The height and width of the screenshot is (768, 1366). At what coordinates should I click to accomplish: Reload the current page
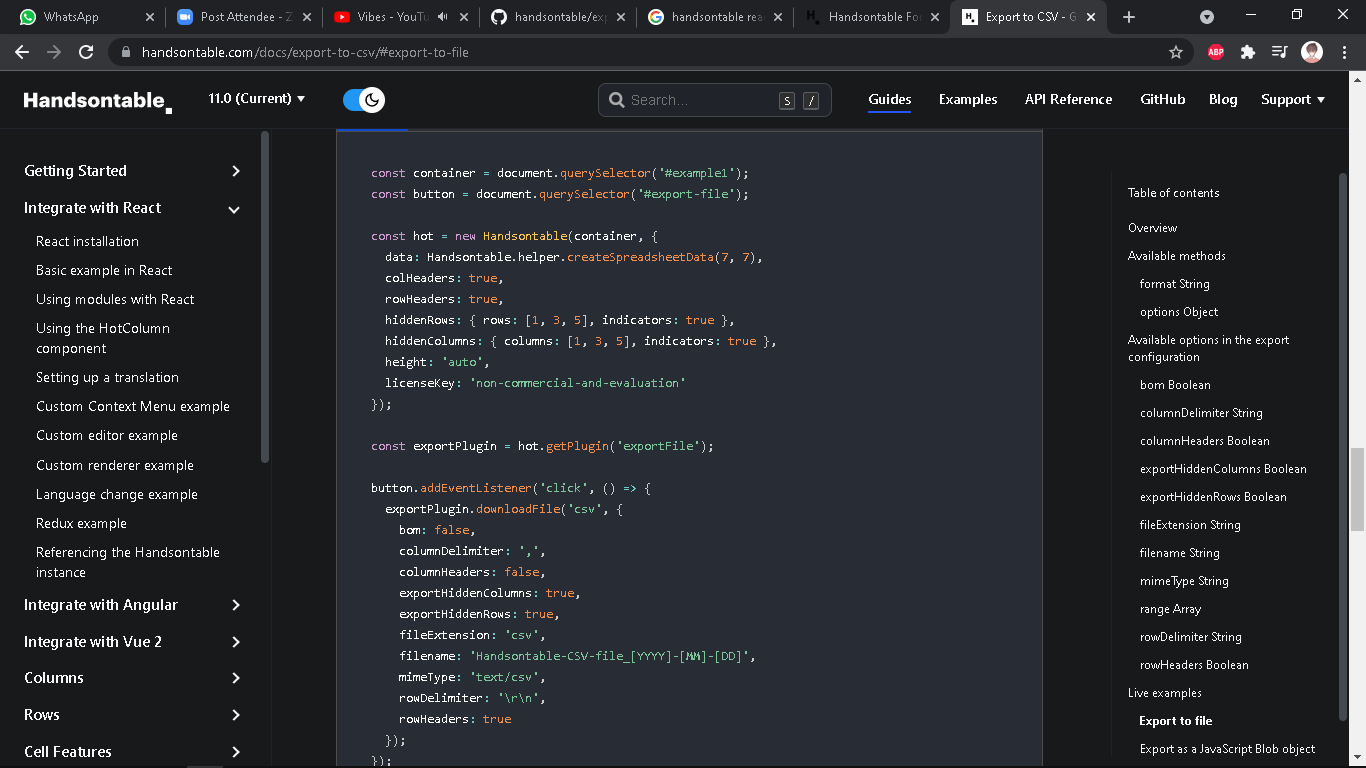[x=86, y=52]
